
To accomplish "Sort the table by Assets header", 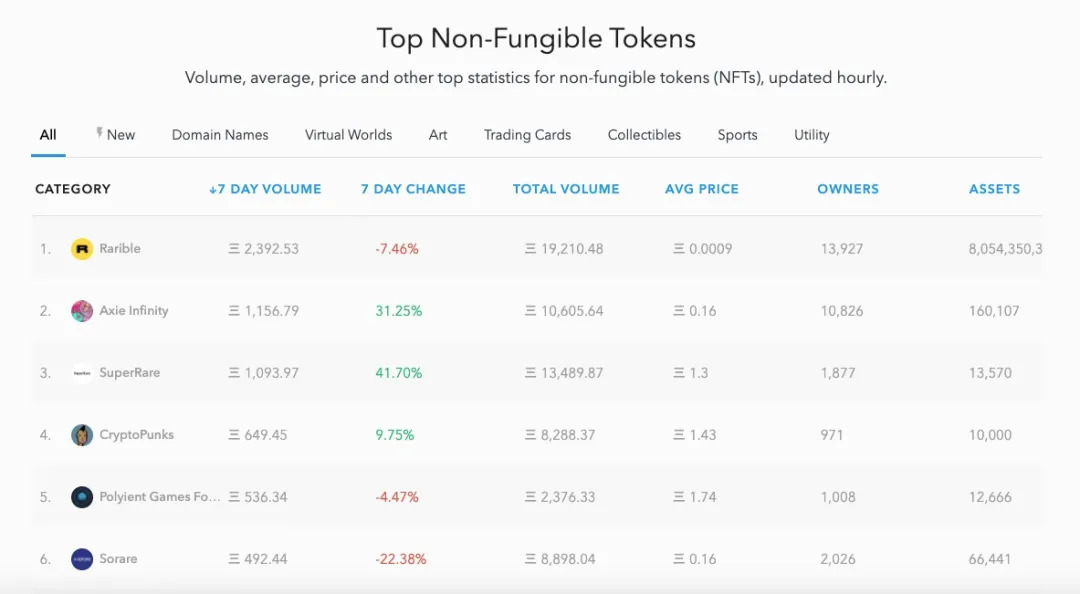I will coord(994,189).
